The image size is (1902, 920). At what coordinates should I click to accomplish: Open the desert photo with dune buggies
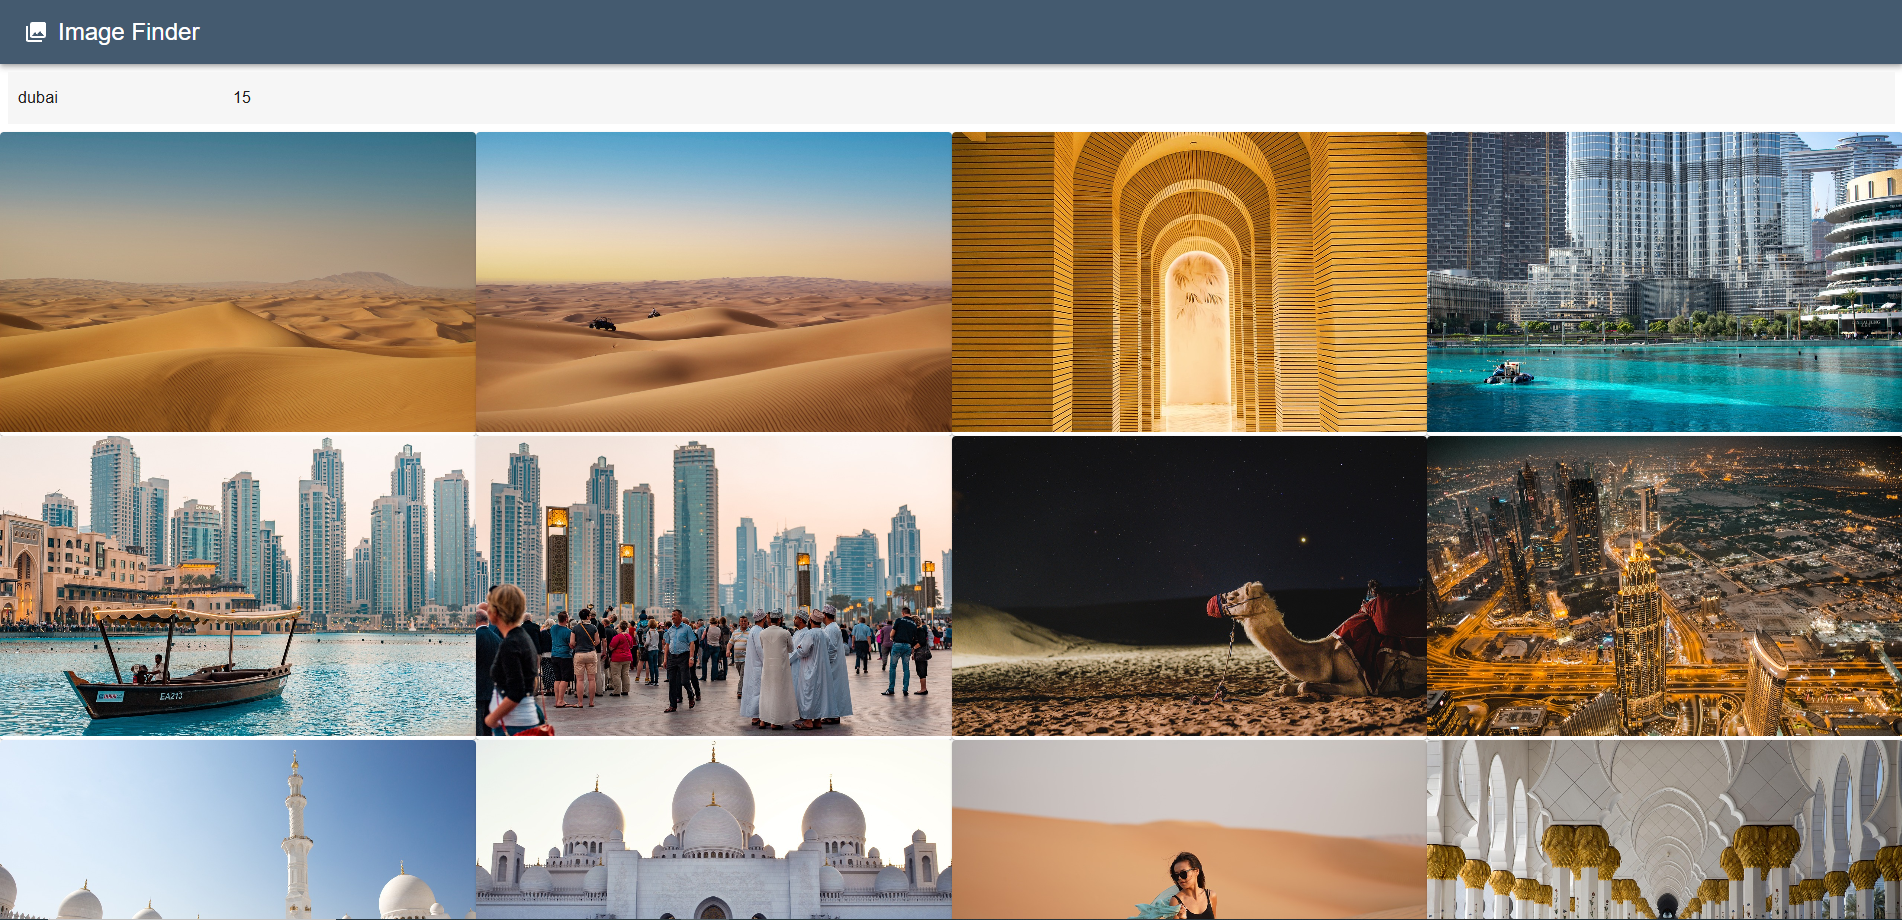713,282
